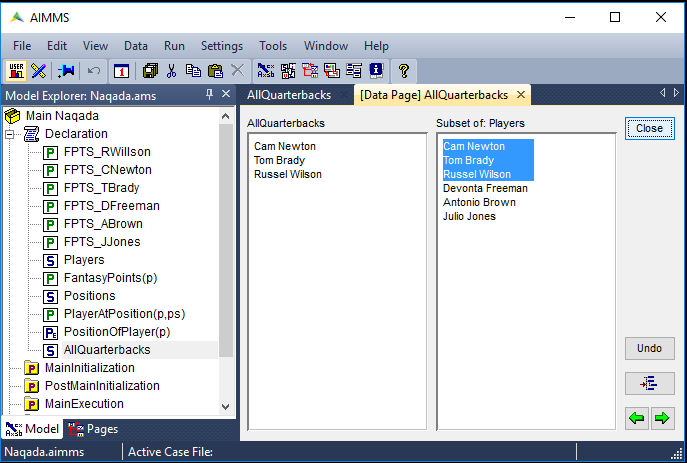Image resolution: width=687 pixels, height=463 pixels.
Task: Select MainInitialization procedure
Action: pyautogui.click(x=90, y=368)
